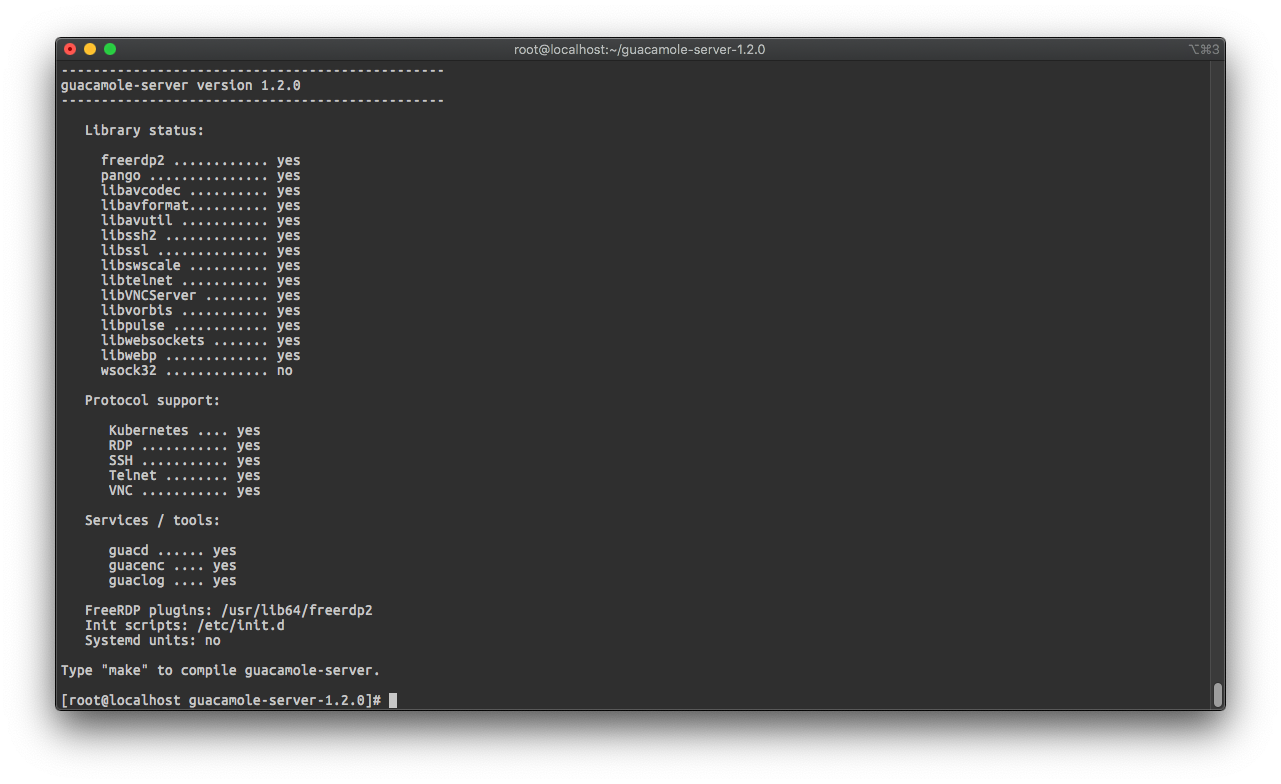Click the wsock32 line showing no
This screenshot has height=784, width=1281.
pos(196,370)
